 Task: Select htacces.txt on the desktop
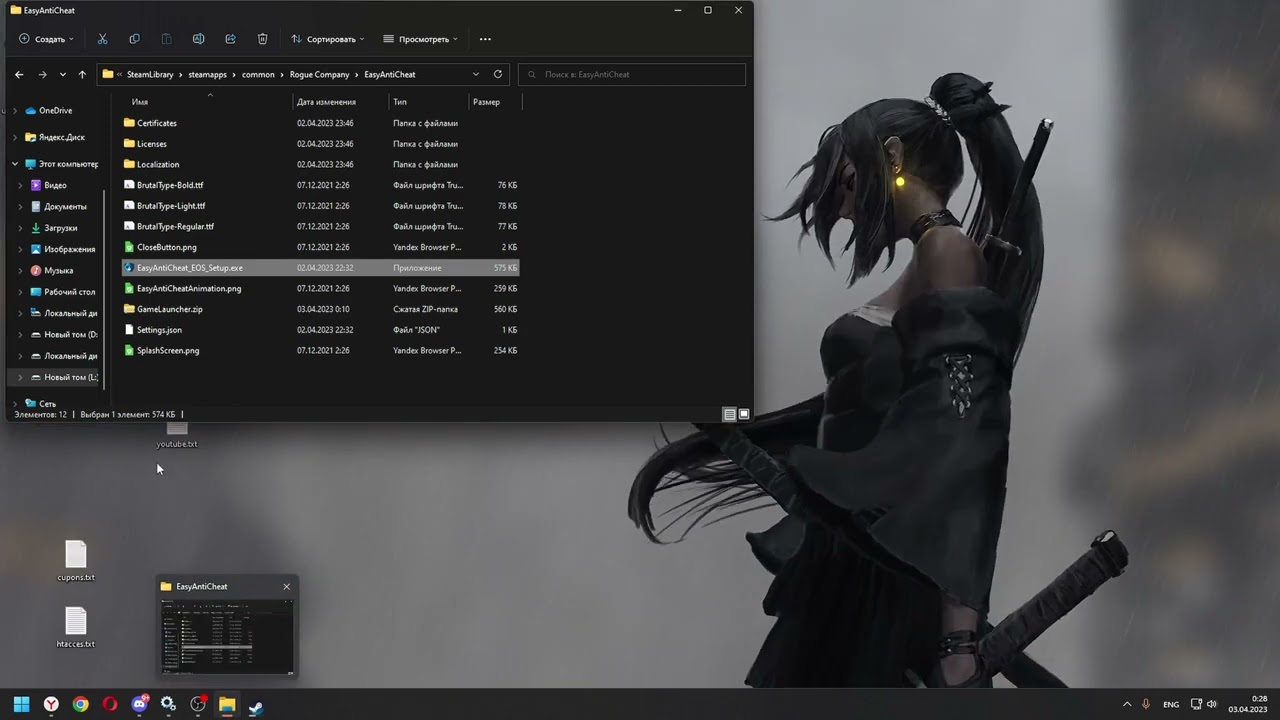(76, 628)
